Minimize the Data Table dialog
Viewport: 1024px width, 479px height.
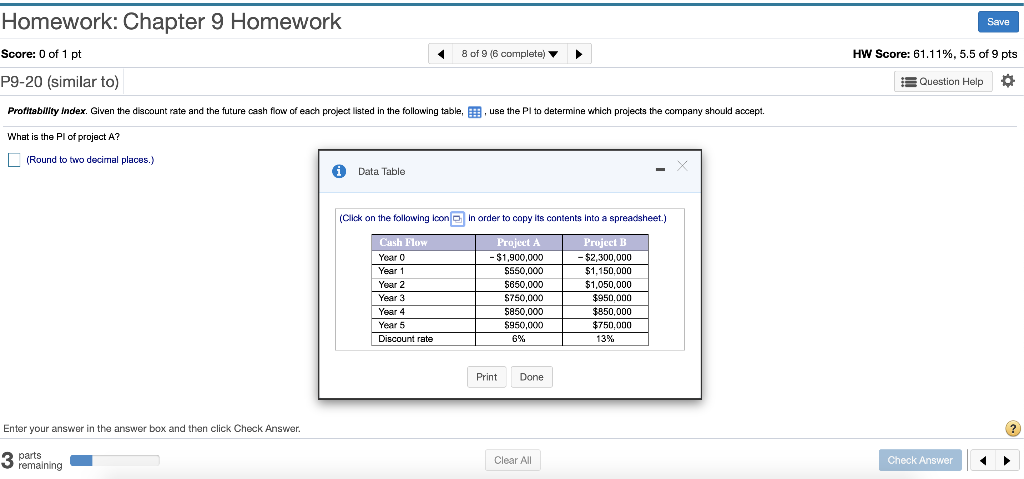[660, 171]
